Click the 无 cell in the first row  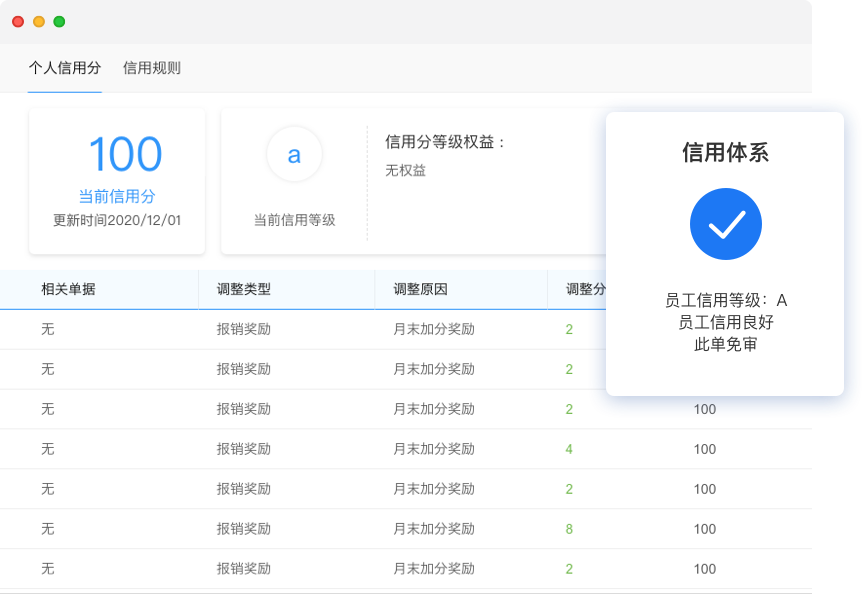point(48,329)
